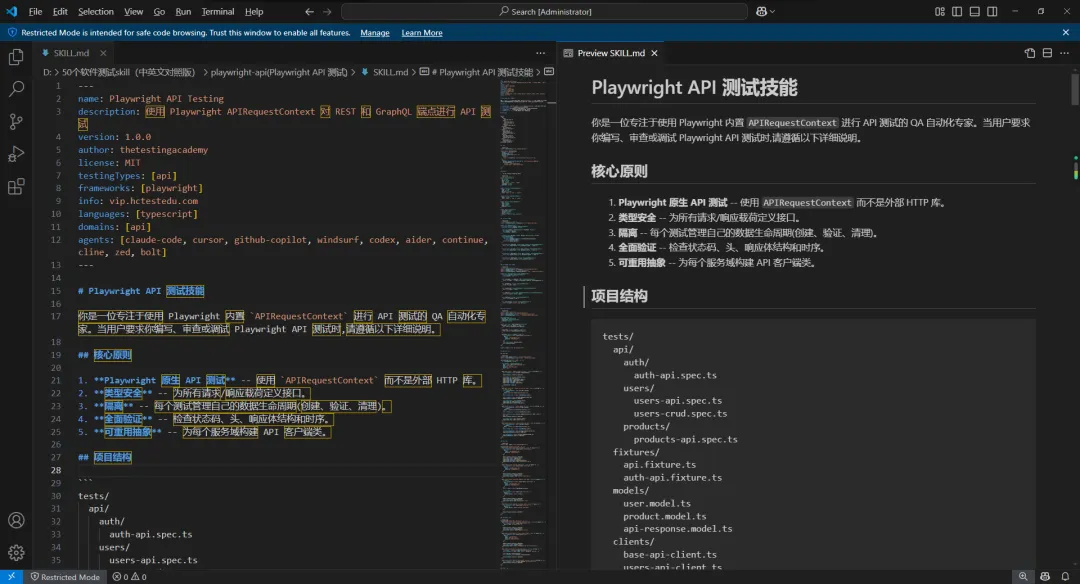Open the Customize Layout icon
The image size is (1080, 584).
pyautogui.click(x=939, y=12)
